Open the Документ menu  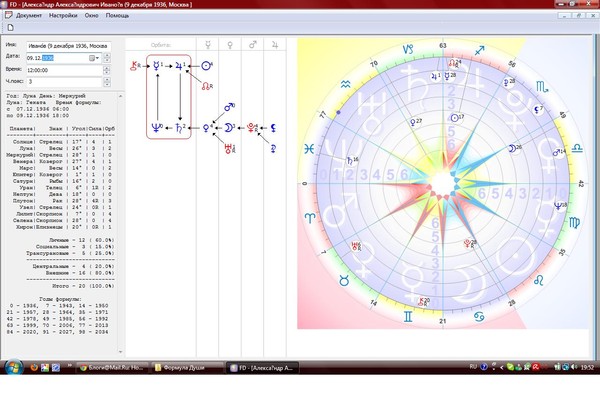pyautogui.click(x=28, y=16)
